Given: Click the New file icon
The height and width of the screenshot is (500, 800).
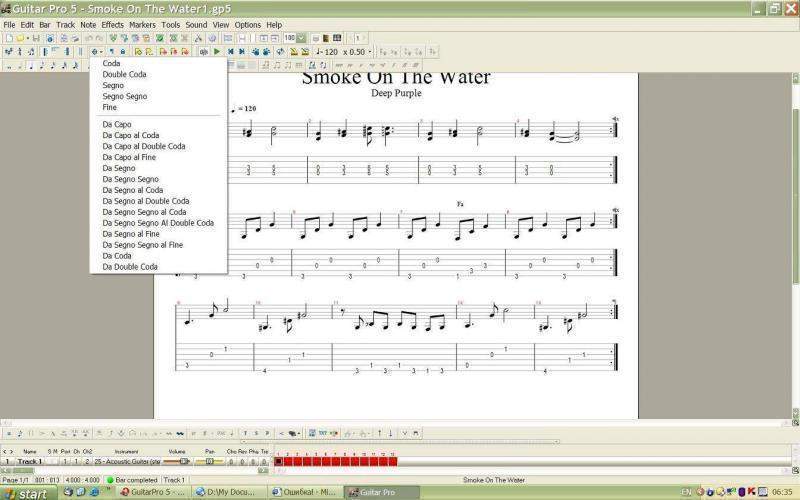Looking at the screenshot, I should [x=9, y=38].
